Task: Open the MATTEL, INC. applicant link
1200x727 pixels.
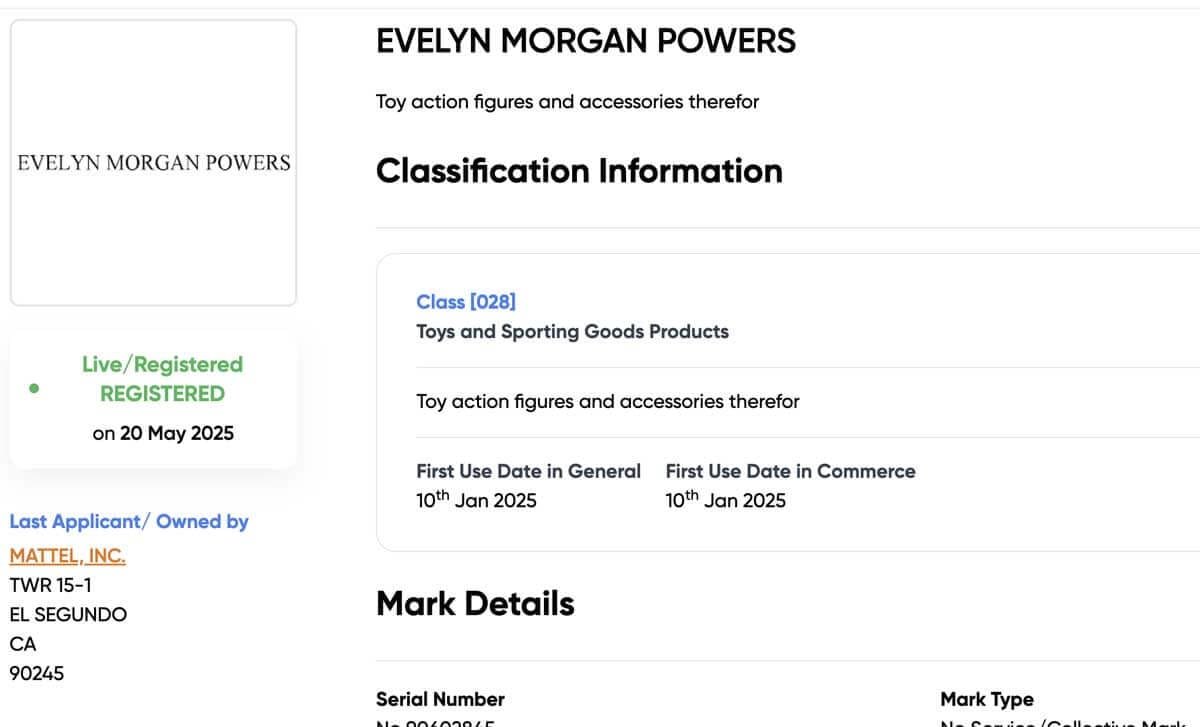Action: point(66,555)
